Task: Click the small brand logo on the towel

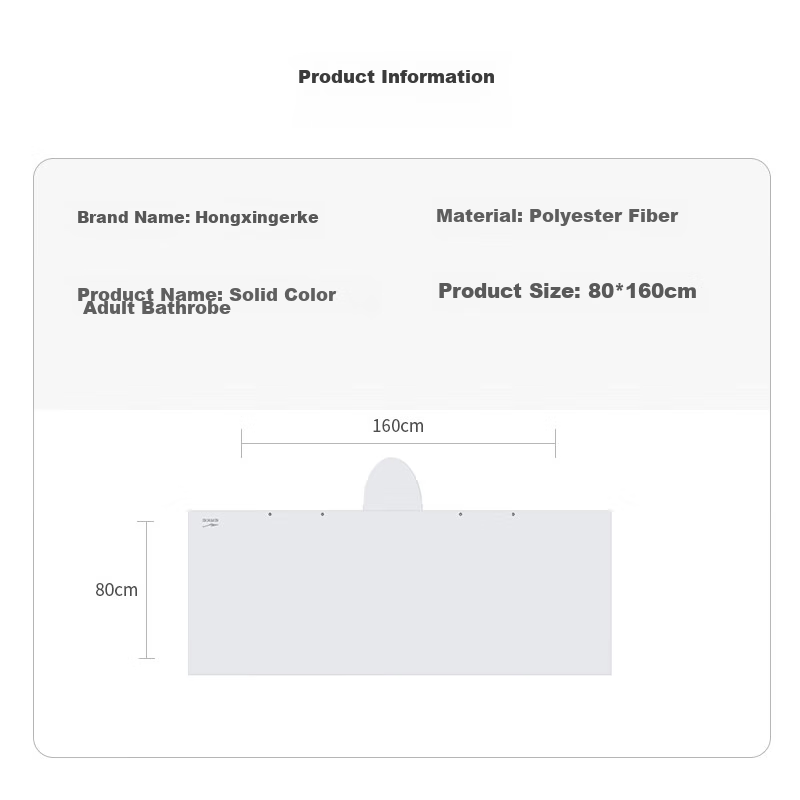Action: (210, 522)
